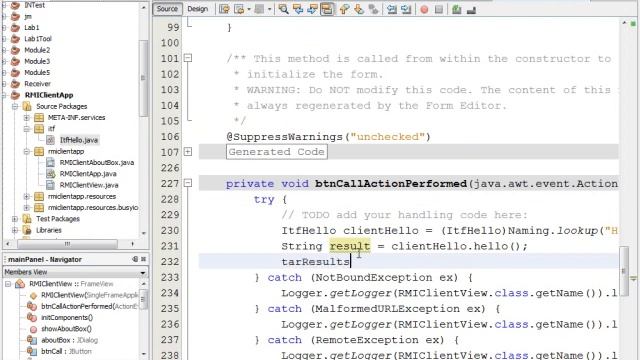The width and height of the screenshot is (640, 360).
Task: Select jm project in tree
Action: coord(28,16)
